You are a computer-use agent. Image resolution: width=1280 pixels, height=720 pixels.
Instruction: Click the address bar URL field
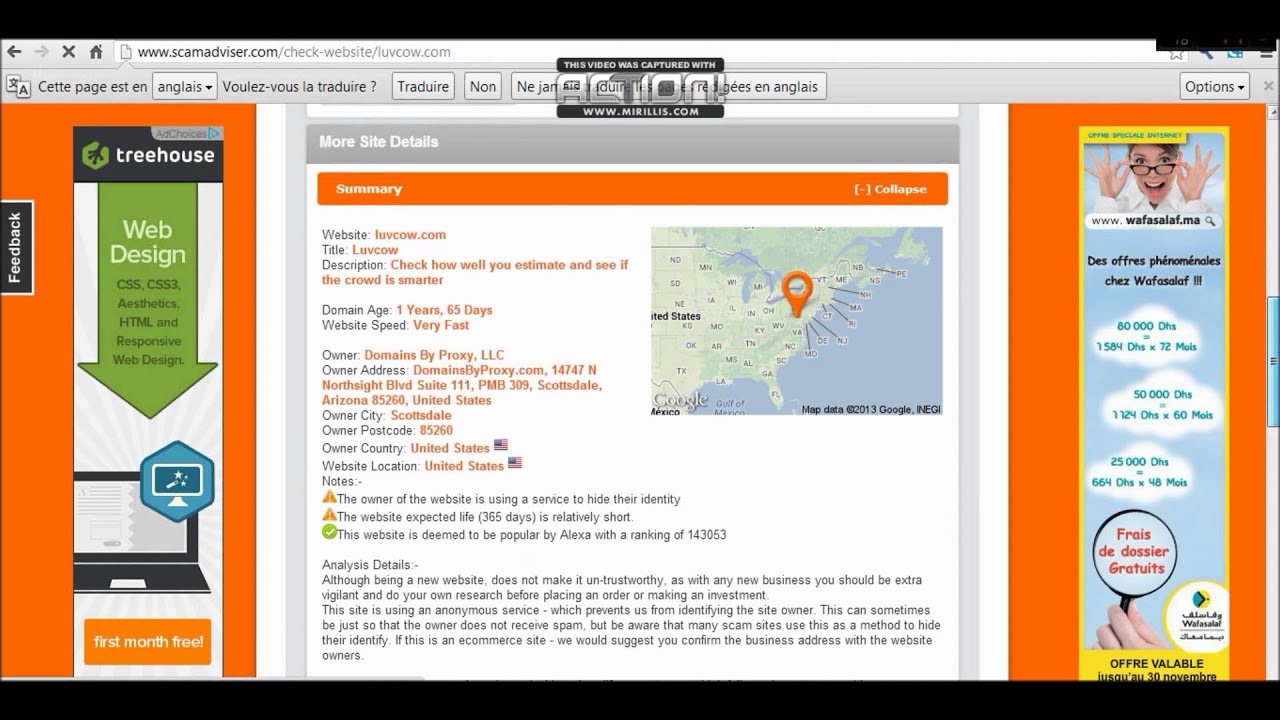(x=640, y=52)
